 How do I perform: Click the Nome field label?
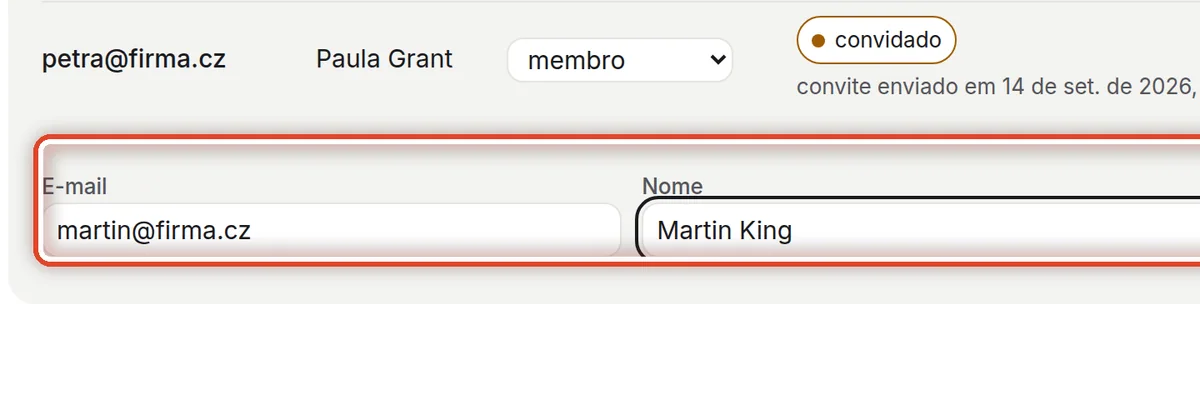672,186
